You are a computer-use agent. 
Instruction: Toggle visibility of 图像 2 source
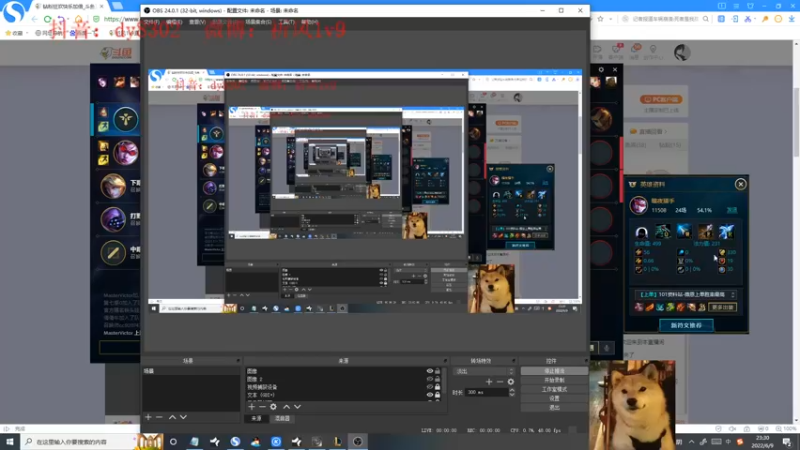coord(430,379)
